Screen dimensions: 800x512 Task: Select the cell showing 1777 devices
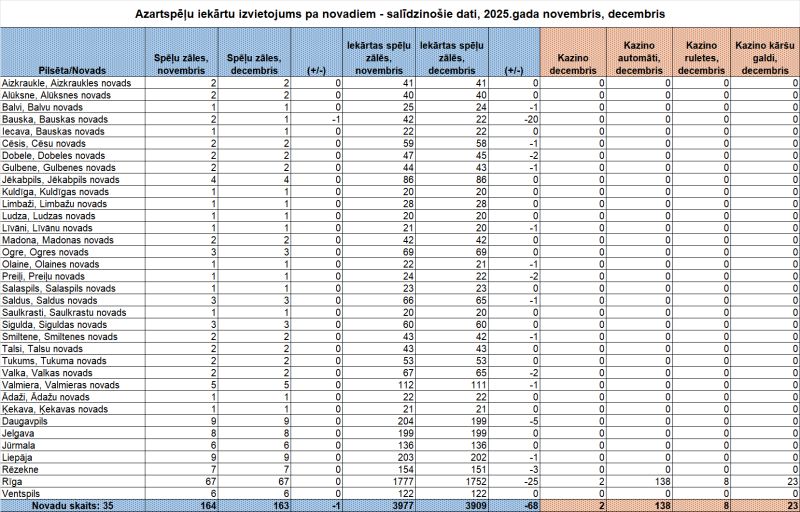click(x=380, y=481)
